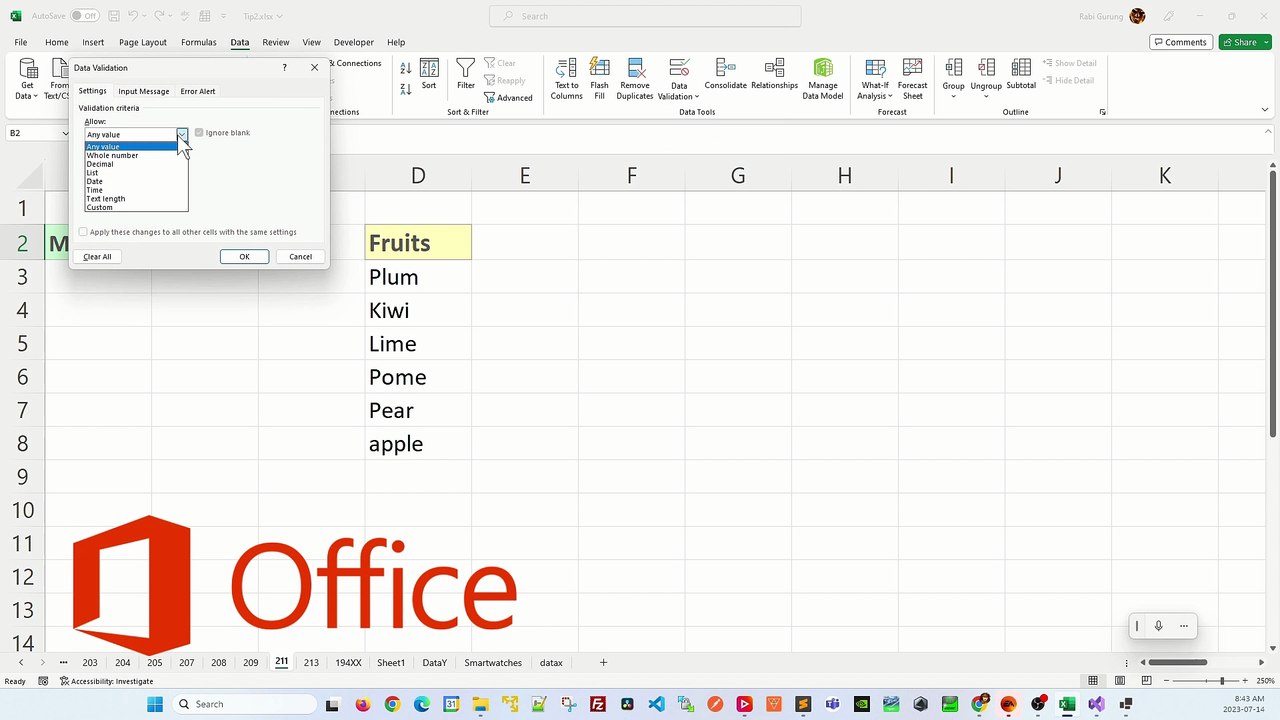Open the Page Layout ribbon tab

(143, 42)
